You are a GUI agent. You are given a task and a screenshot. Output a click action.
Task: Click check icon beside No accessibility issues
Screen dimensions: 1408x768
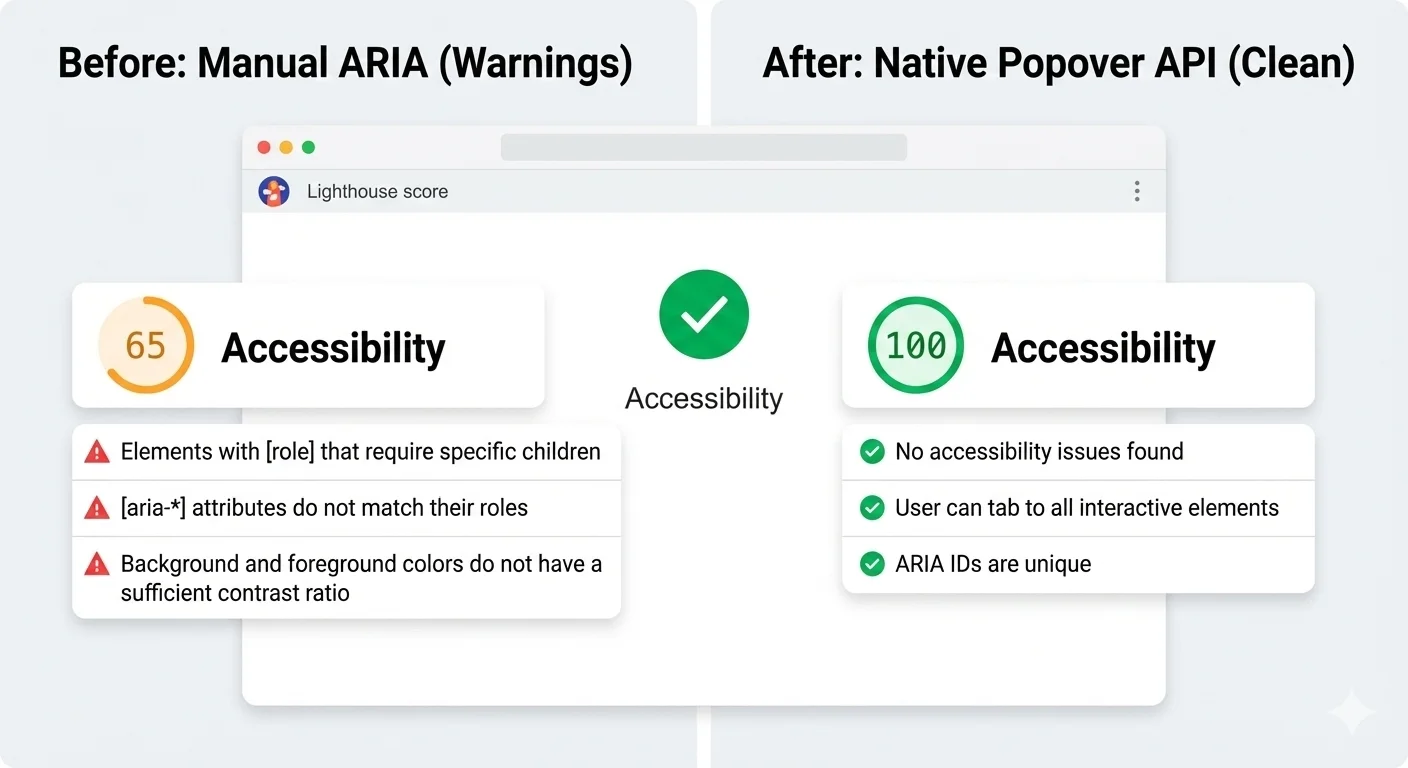tap(872, 452)
